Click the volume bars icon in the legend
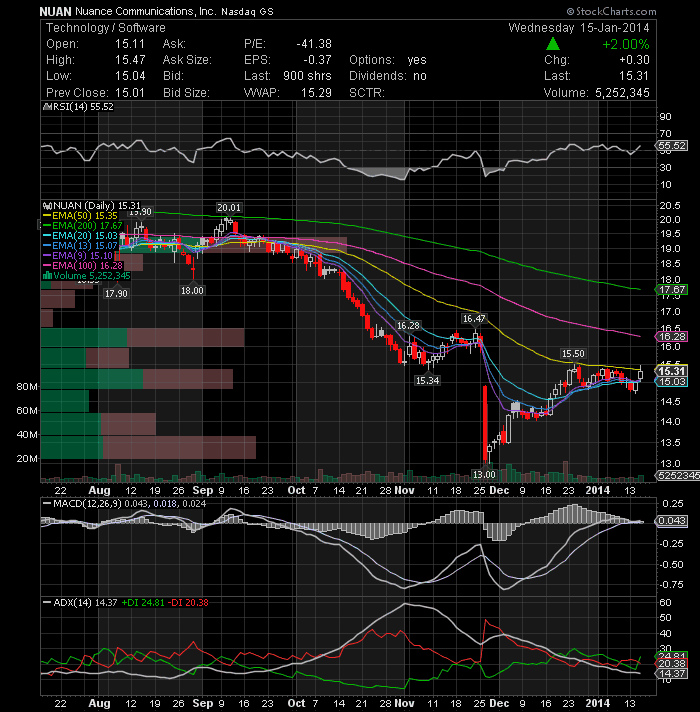The image size is (700, 712). (47, 276)
